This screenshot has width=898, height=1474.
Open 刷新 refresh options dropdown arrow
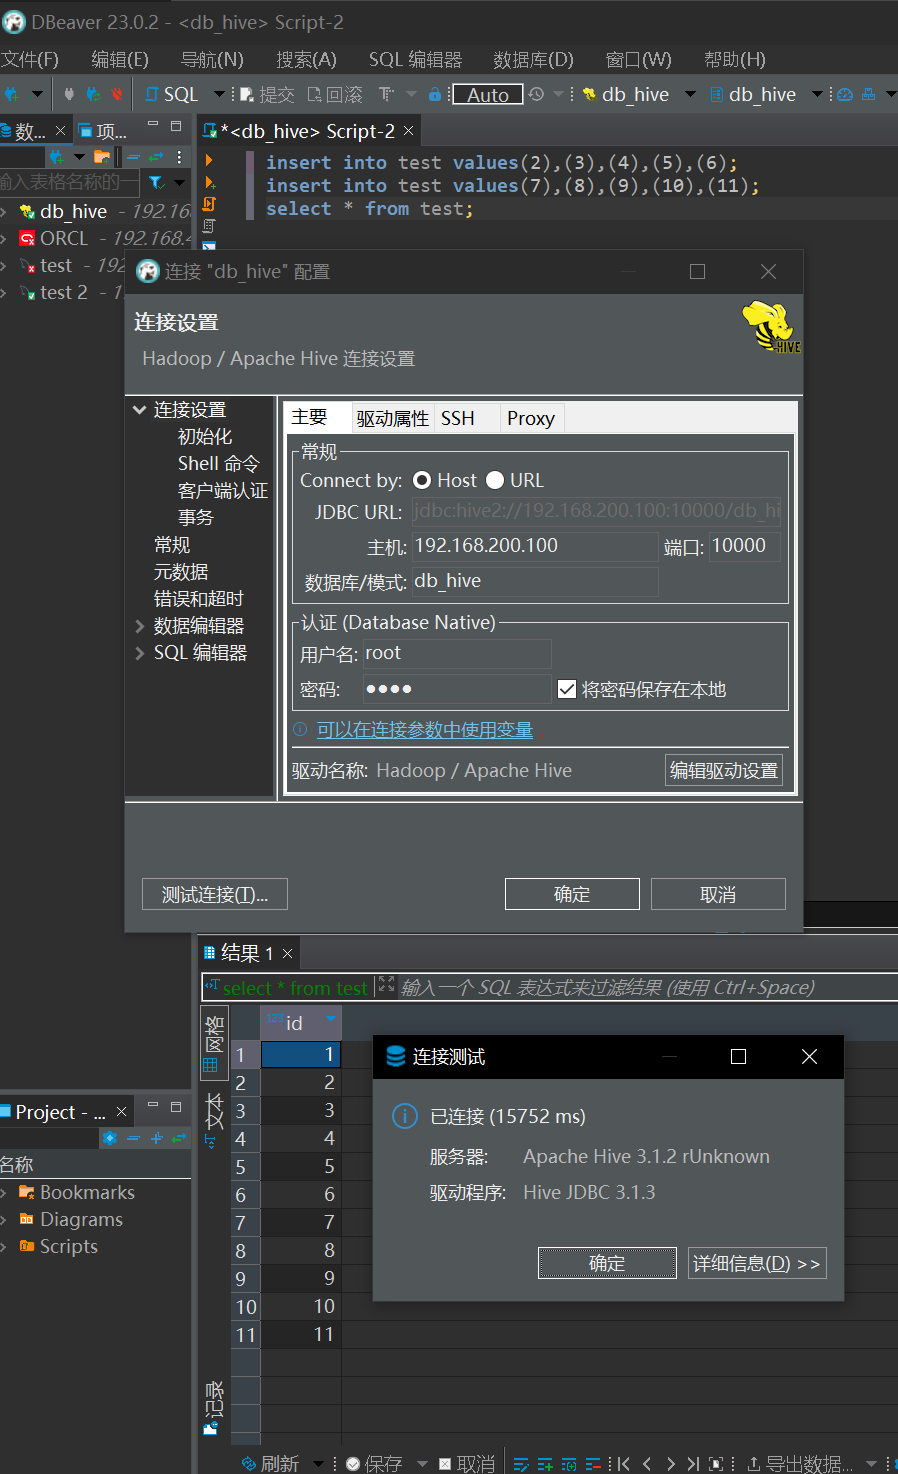[x=318, y=1464]
